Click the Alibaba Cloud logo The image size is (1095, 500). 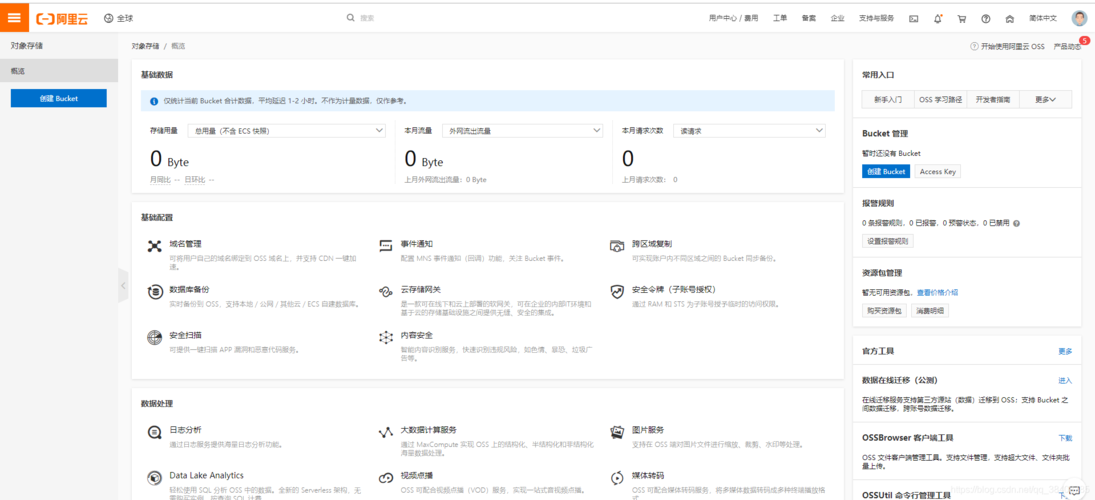pos(62,19)
